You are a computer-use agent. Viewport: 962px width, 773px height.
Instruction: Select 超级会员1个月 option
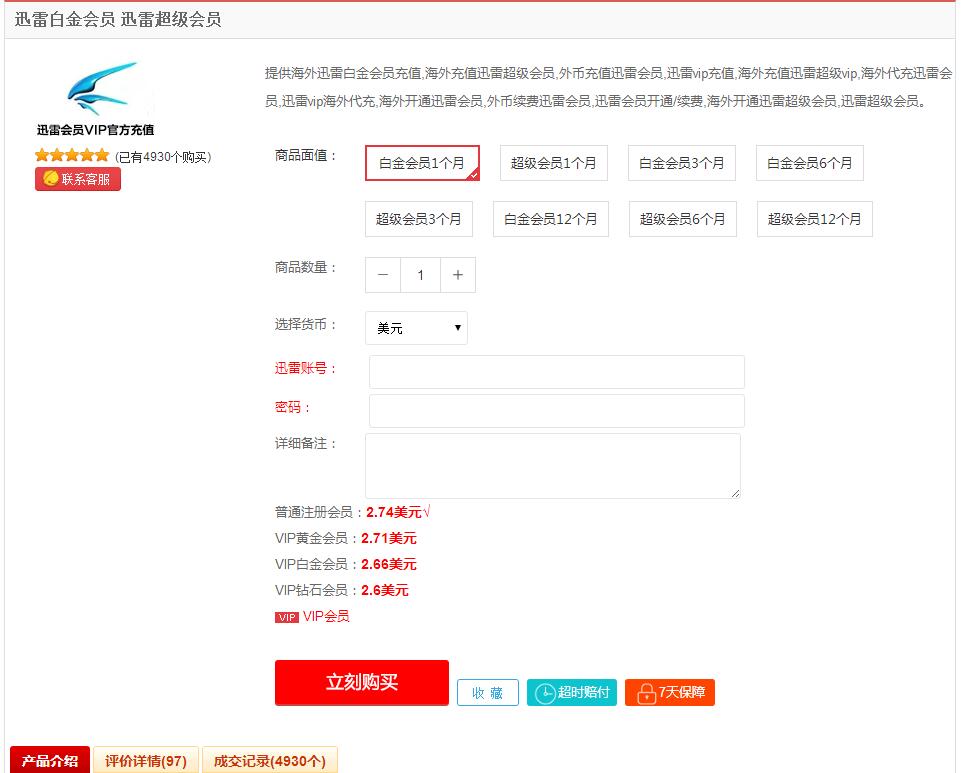click(x=553, y=163)
